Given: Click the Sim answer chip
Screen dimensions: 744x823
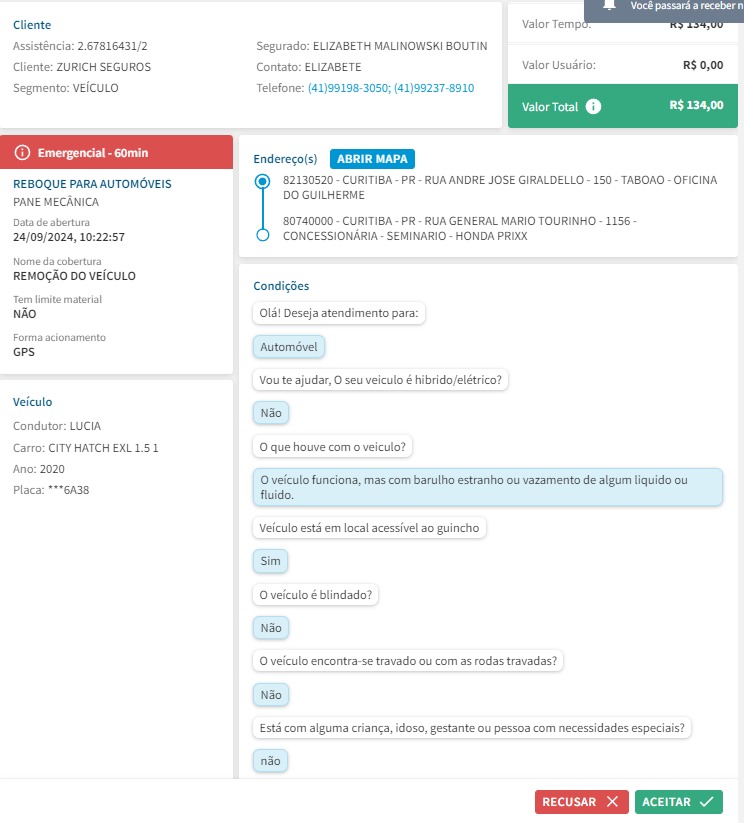Looking at the screenshot, I should click(x=270, y=561).
